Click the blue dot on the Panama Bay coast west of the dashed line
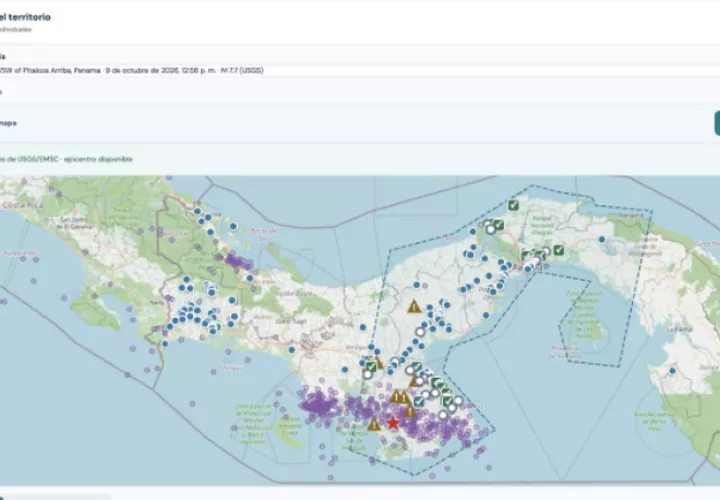Screen dimensions: 720x500 coord(486,315)
